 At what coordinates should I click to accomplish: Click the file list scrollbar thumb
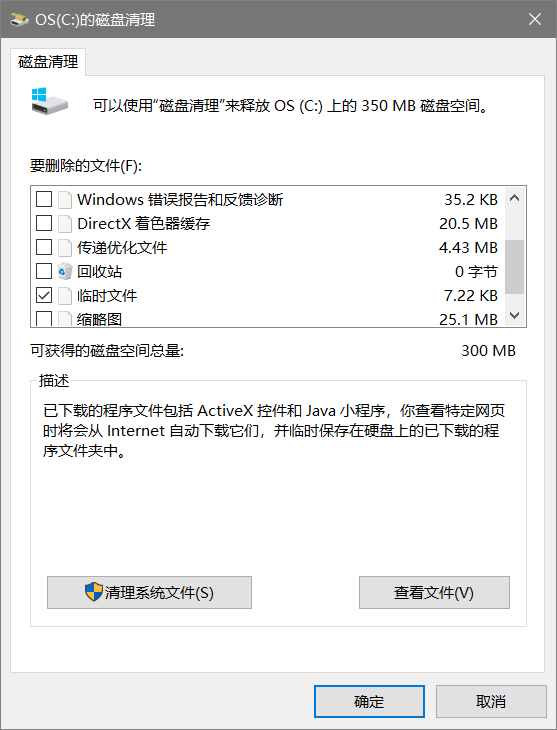pyautogui.click(x=515, y=267)
